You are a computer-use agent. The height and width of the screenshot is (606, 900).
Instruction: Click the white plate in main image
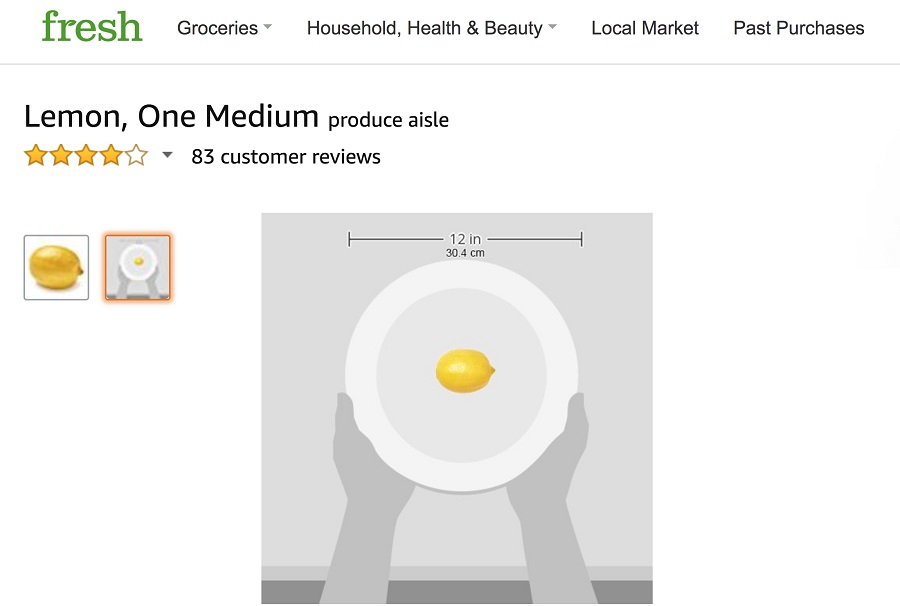tap(461, 377)
